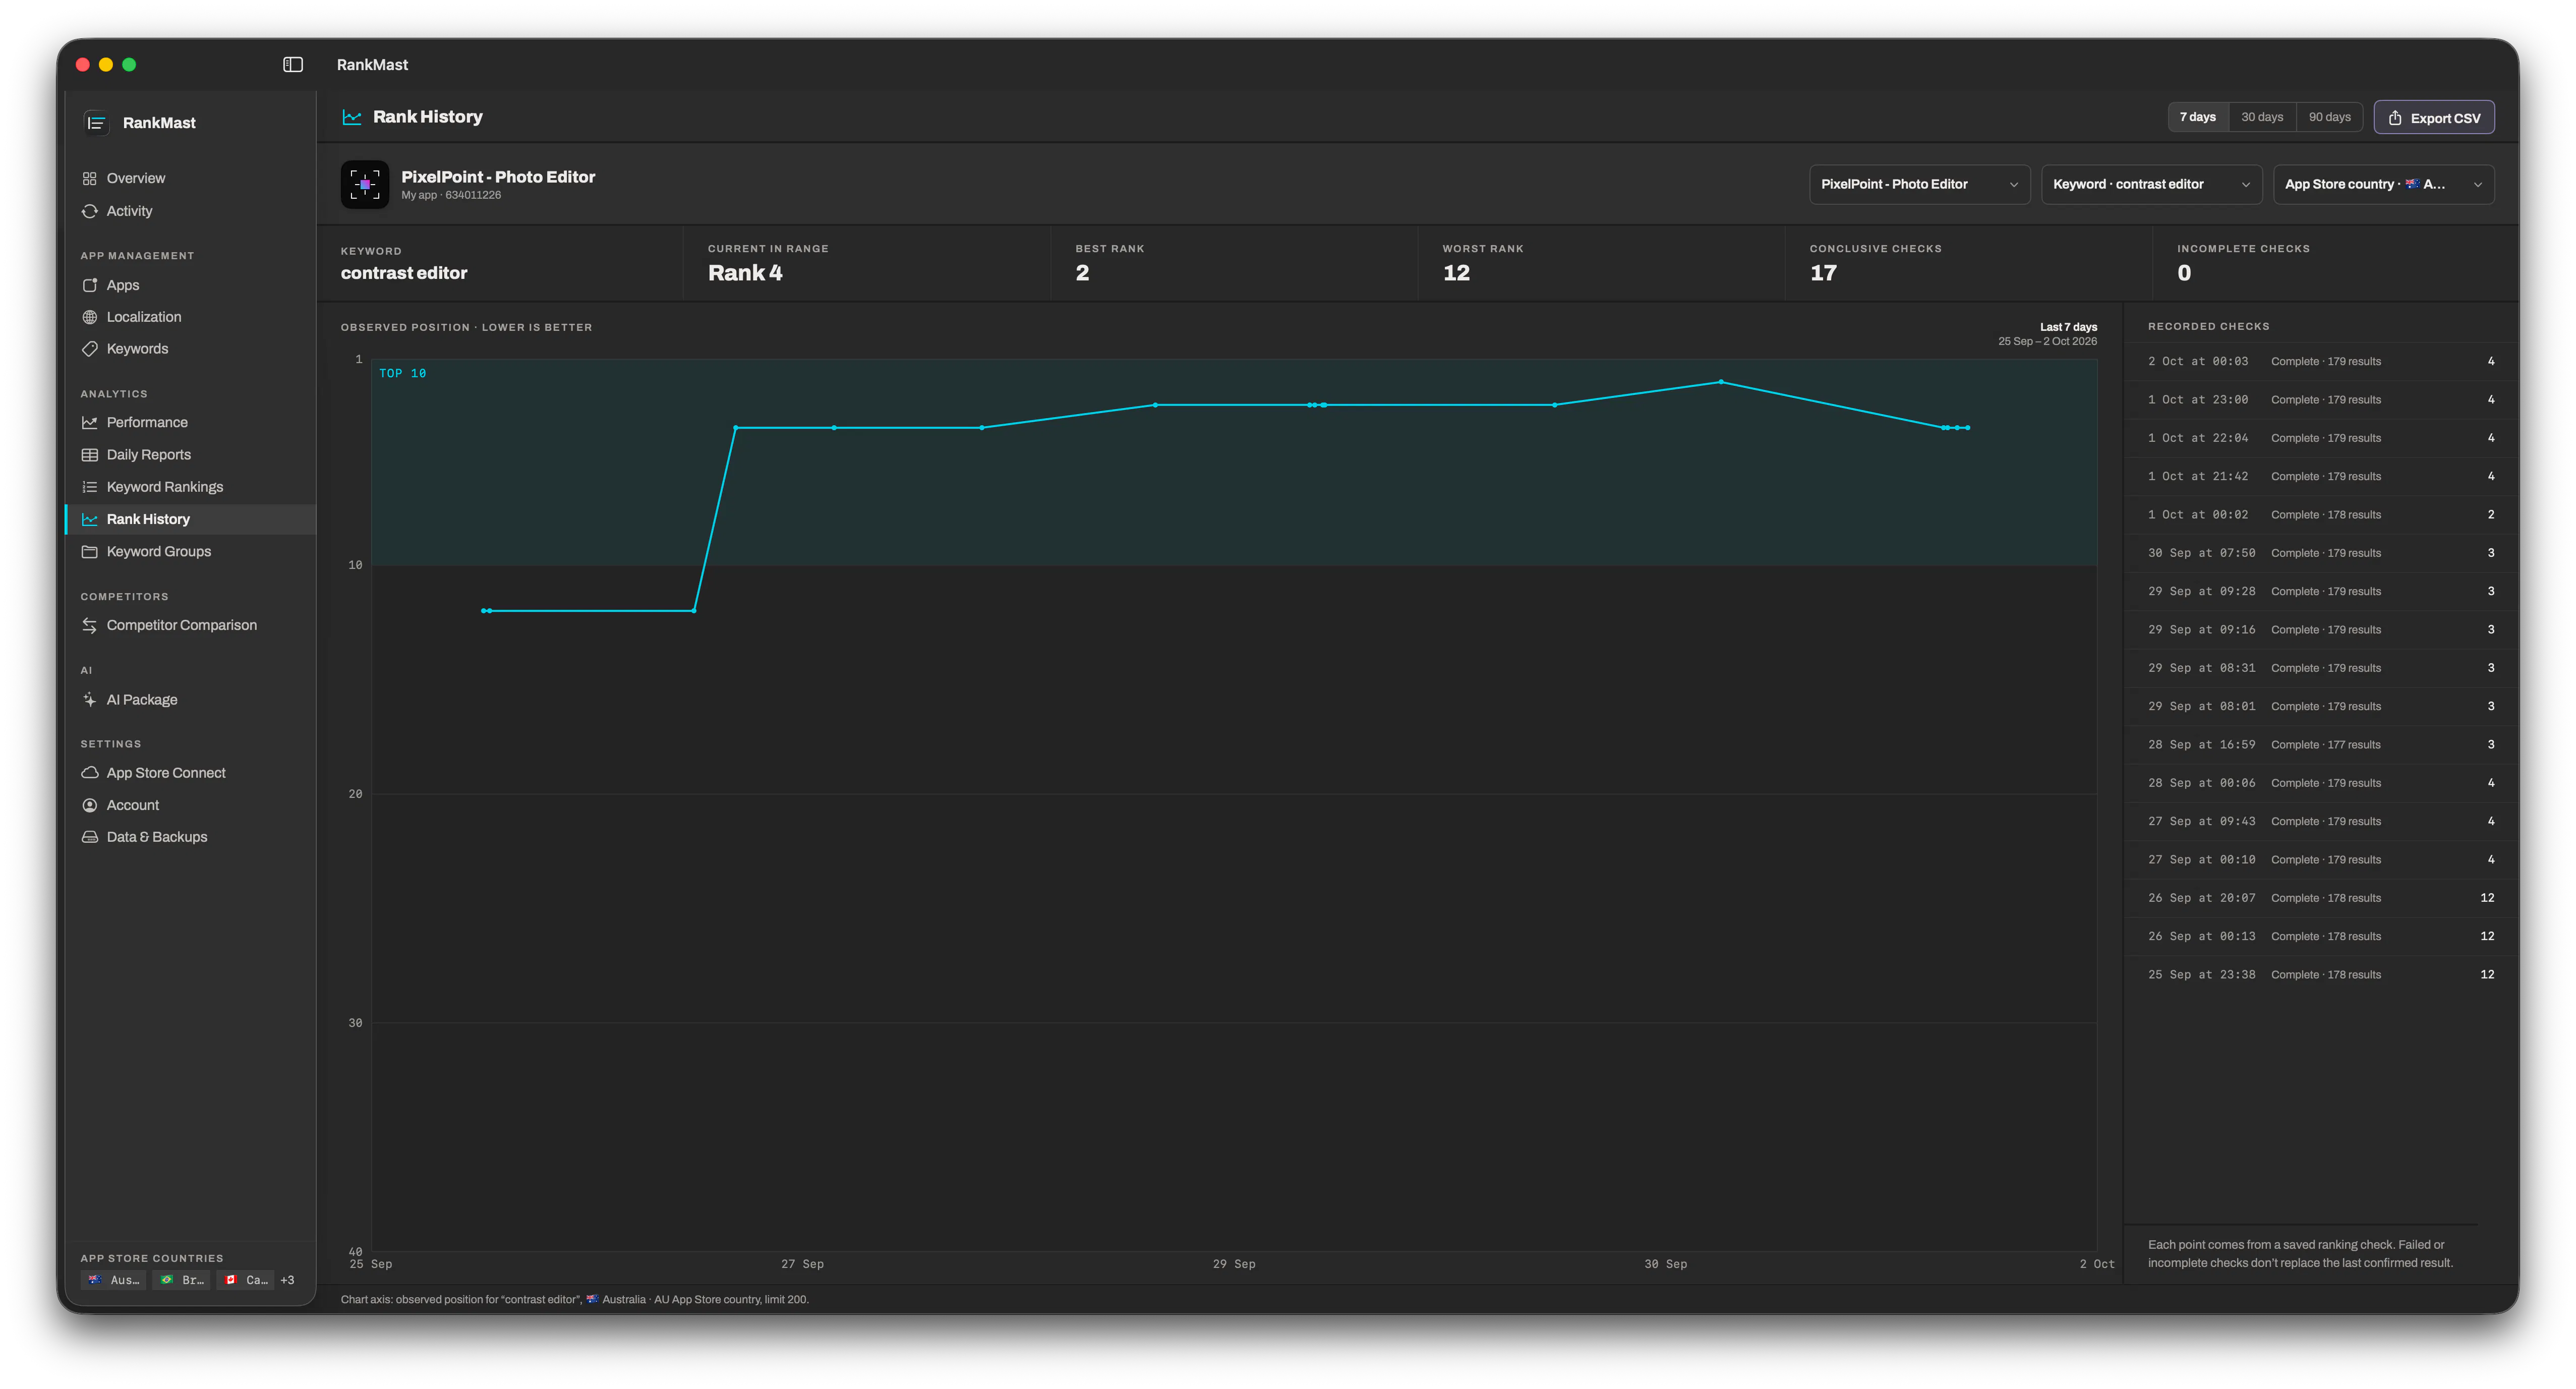Switch to the 30 days range

[x=2261, y=117]
